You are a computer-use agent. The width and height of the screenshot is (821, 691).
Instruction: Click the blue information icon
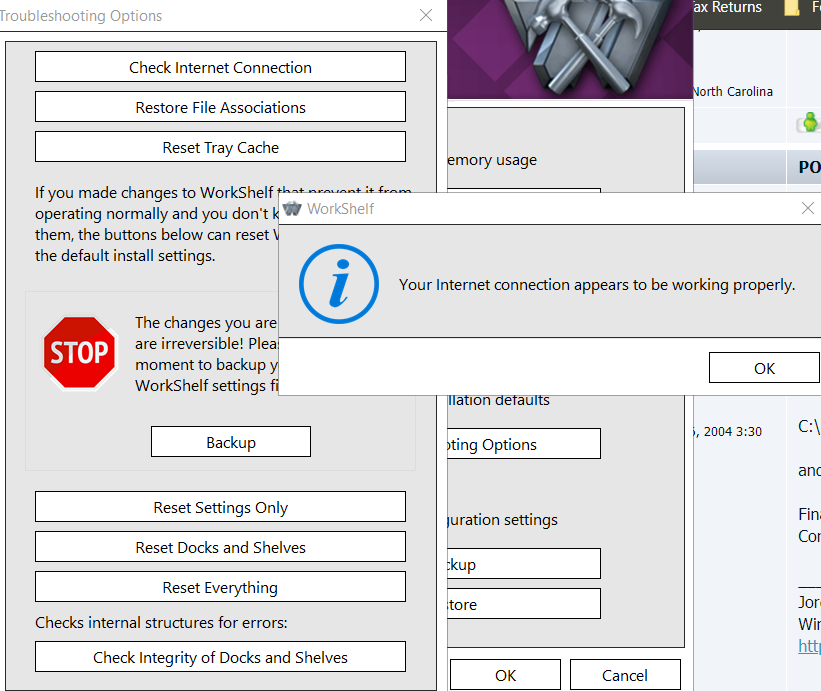pyautogui.click(x=339, y=284)
